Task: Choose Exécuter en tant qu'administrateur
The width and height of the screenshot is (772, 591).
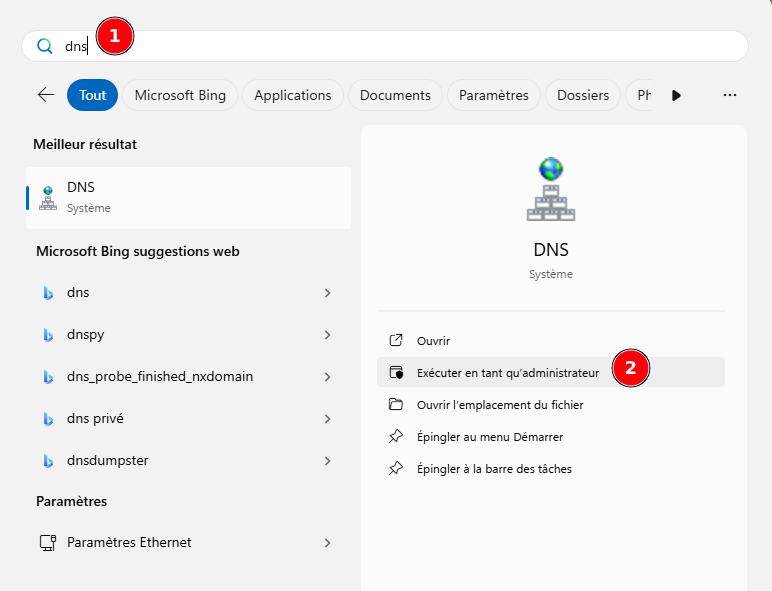Action: (551, 372)
